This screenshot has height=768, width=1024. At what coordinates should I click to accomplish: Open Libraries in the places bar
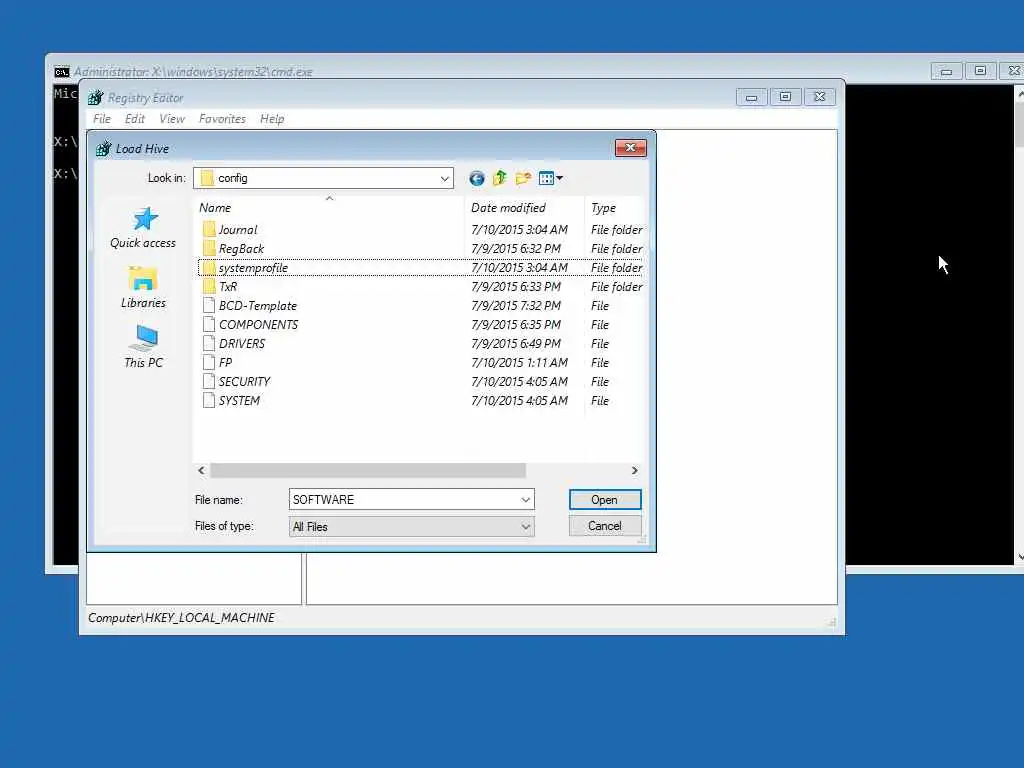click(x=143, y=287)
